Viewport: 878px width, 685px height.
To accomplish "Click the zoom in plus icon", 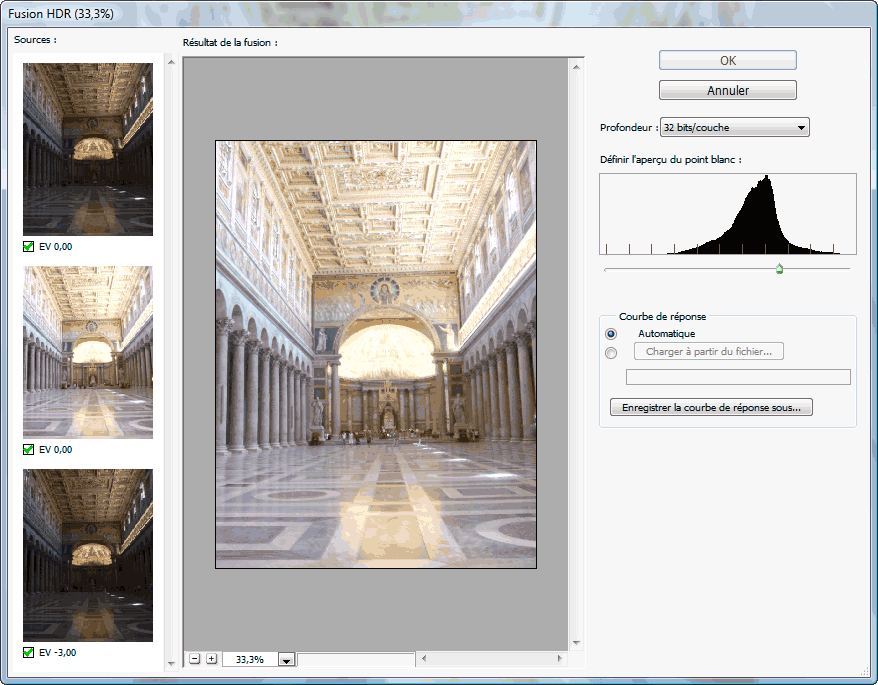I will tap(211, 659).
